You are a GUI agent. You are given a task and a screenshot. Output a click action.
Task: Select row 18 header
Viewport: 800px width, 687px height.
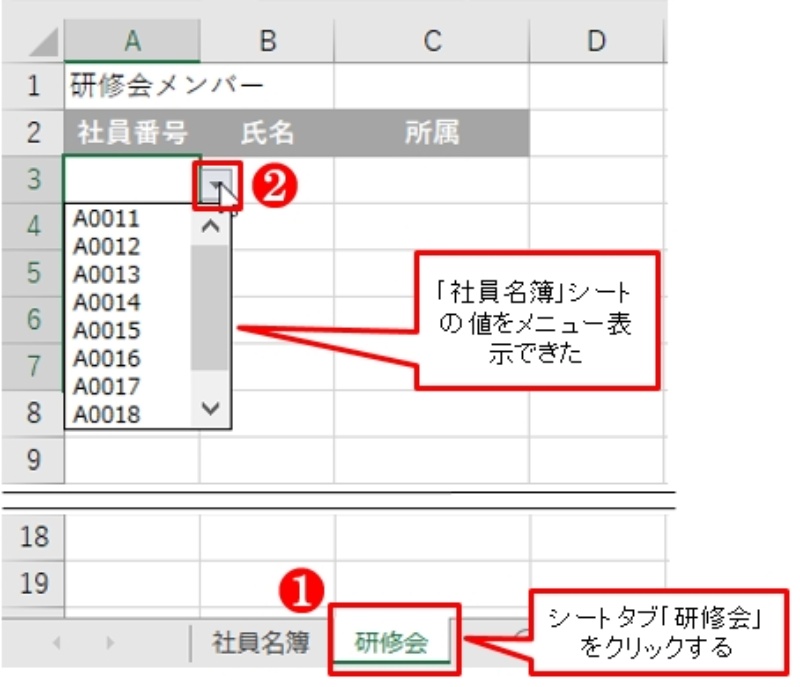click(34, 537)
